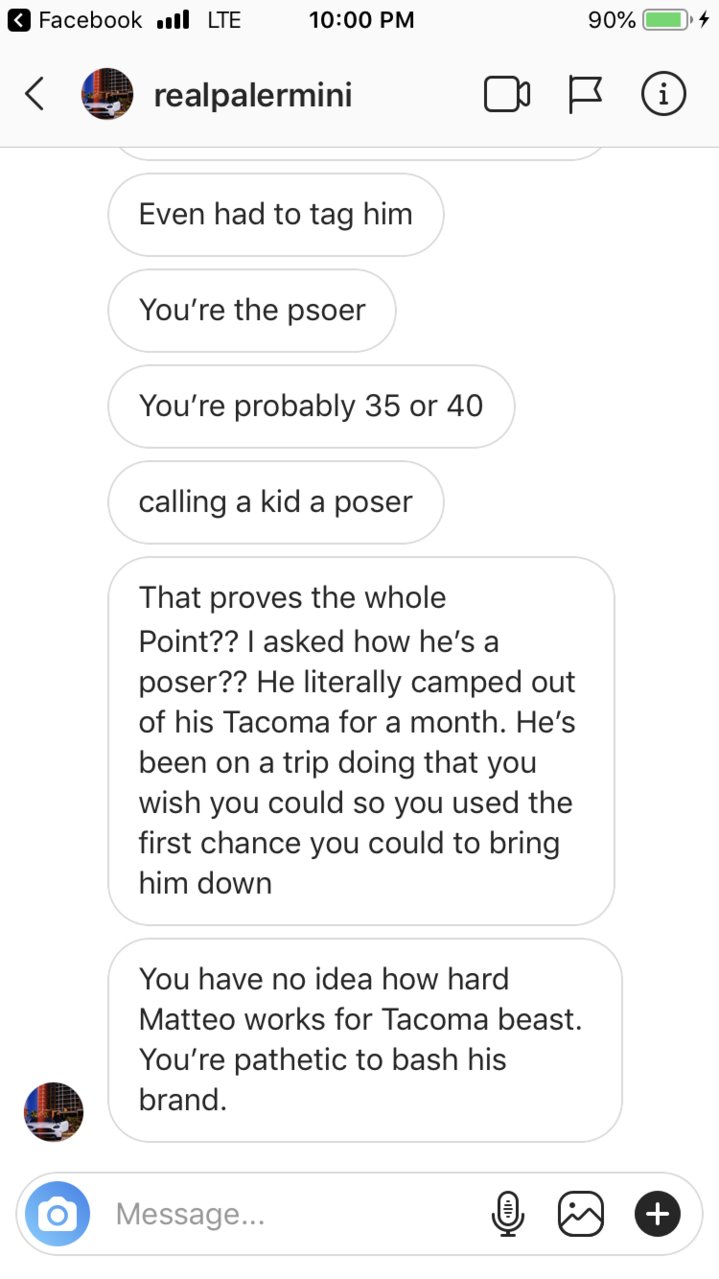Screen dimensions: 719x1279
Task: Select the "Even had to tag him" message
Action: pos(275,214)
